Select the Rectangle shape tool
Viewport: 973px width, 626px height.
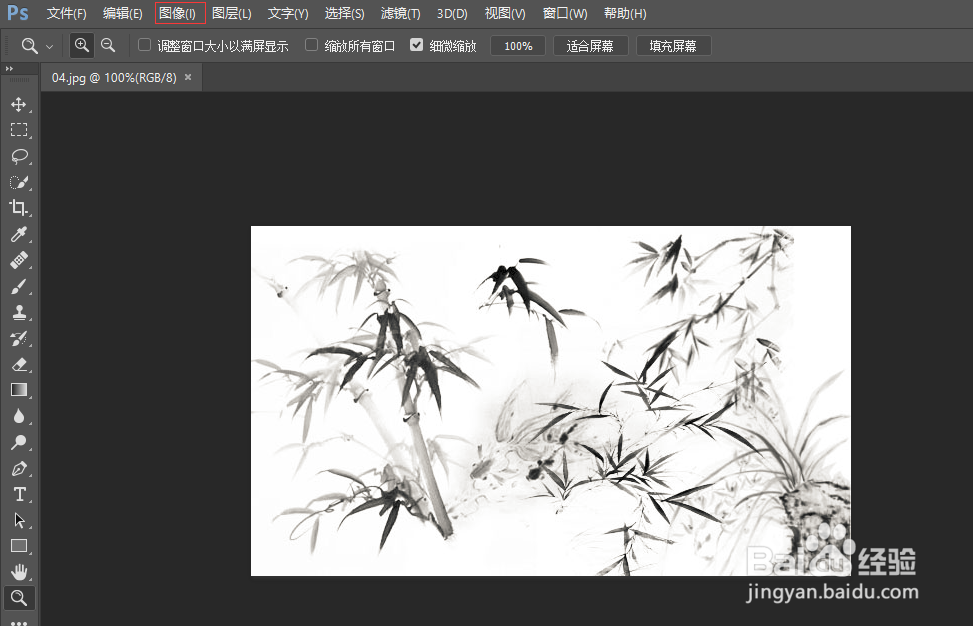coord(19,546)
